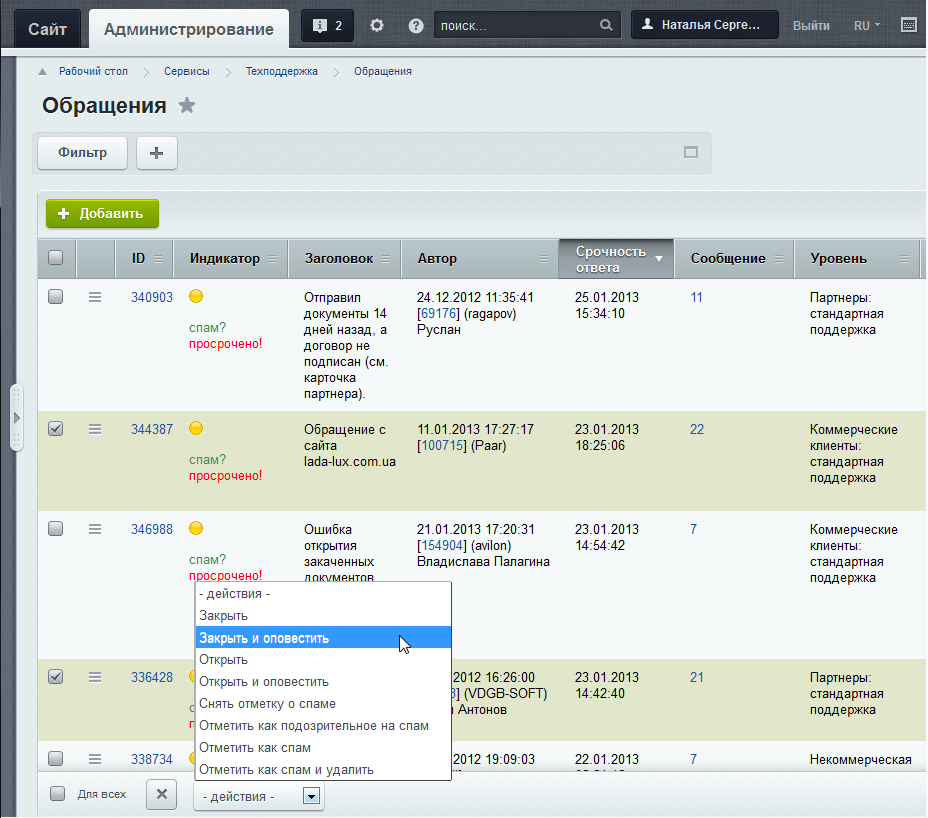Open the notifications counter showing 2
The width and height of the screenshot is (928, 818).
[327, 25]
